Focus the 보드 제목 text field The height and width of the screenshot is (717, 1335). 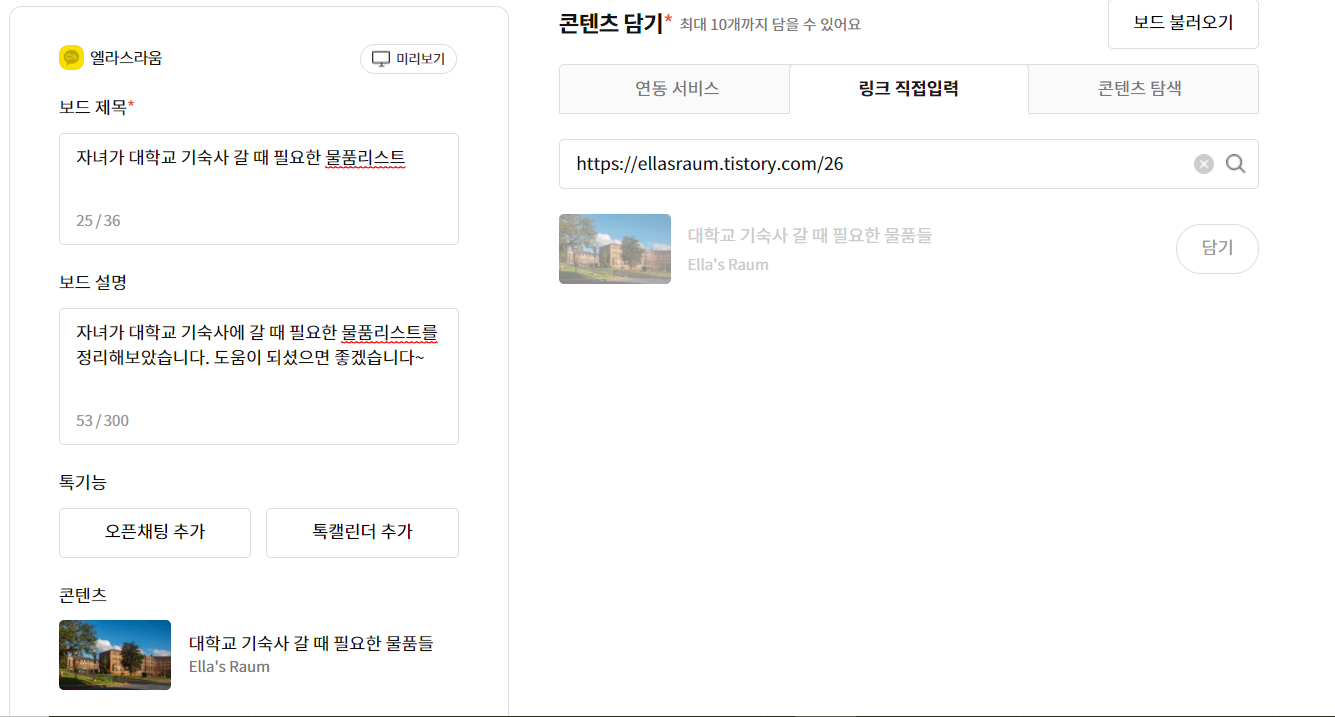click(x=259, y=189)
